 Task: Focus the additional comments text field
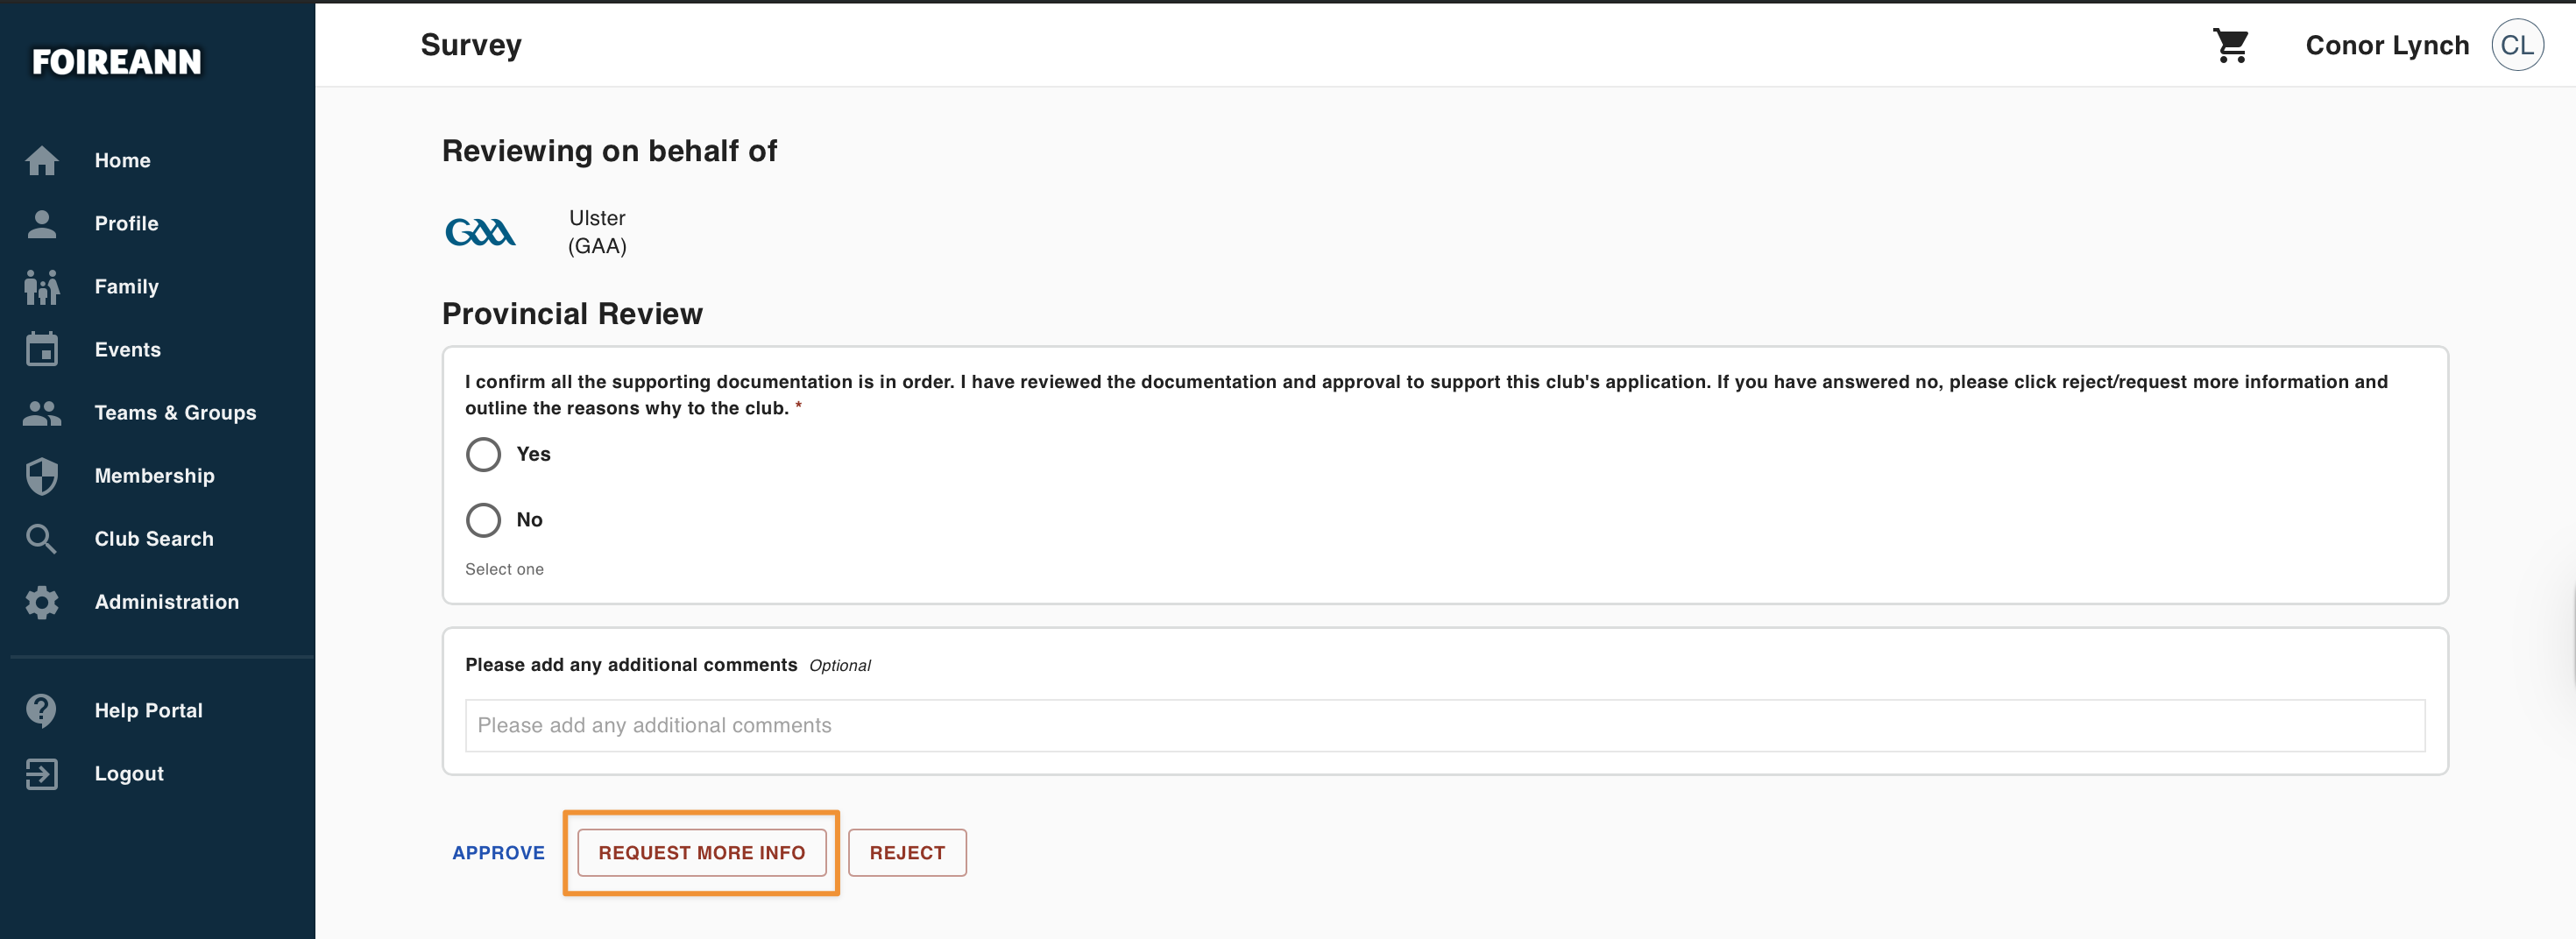[1444, 726]
